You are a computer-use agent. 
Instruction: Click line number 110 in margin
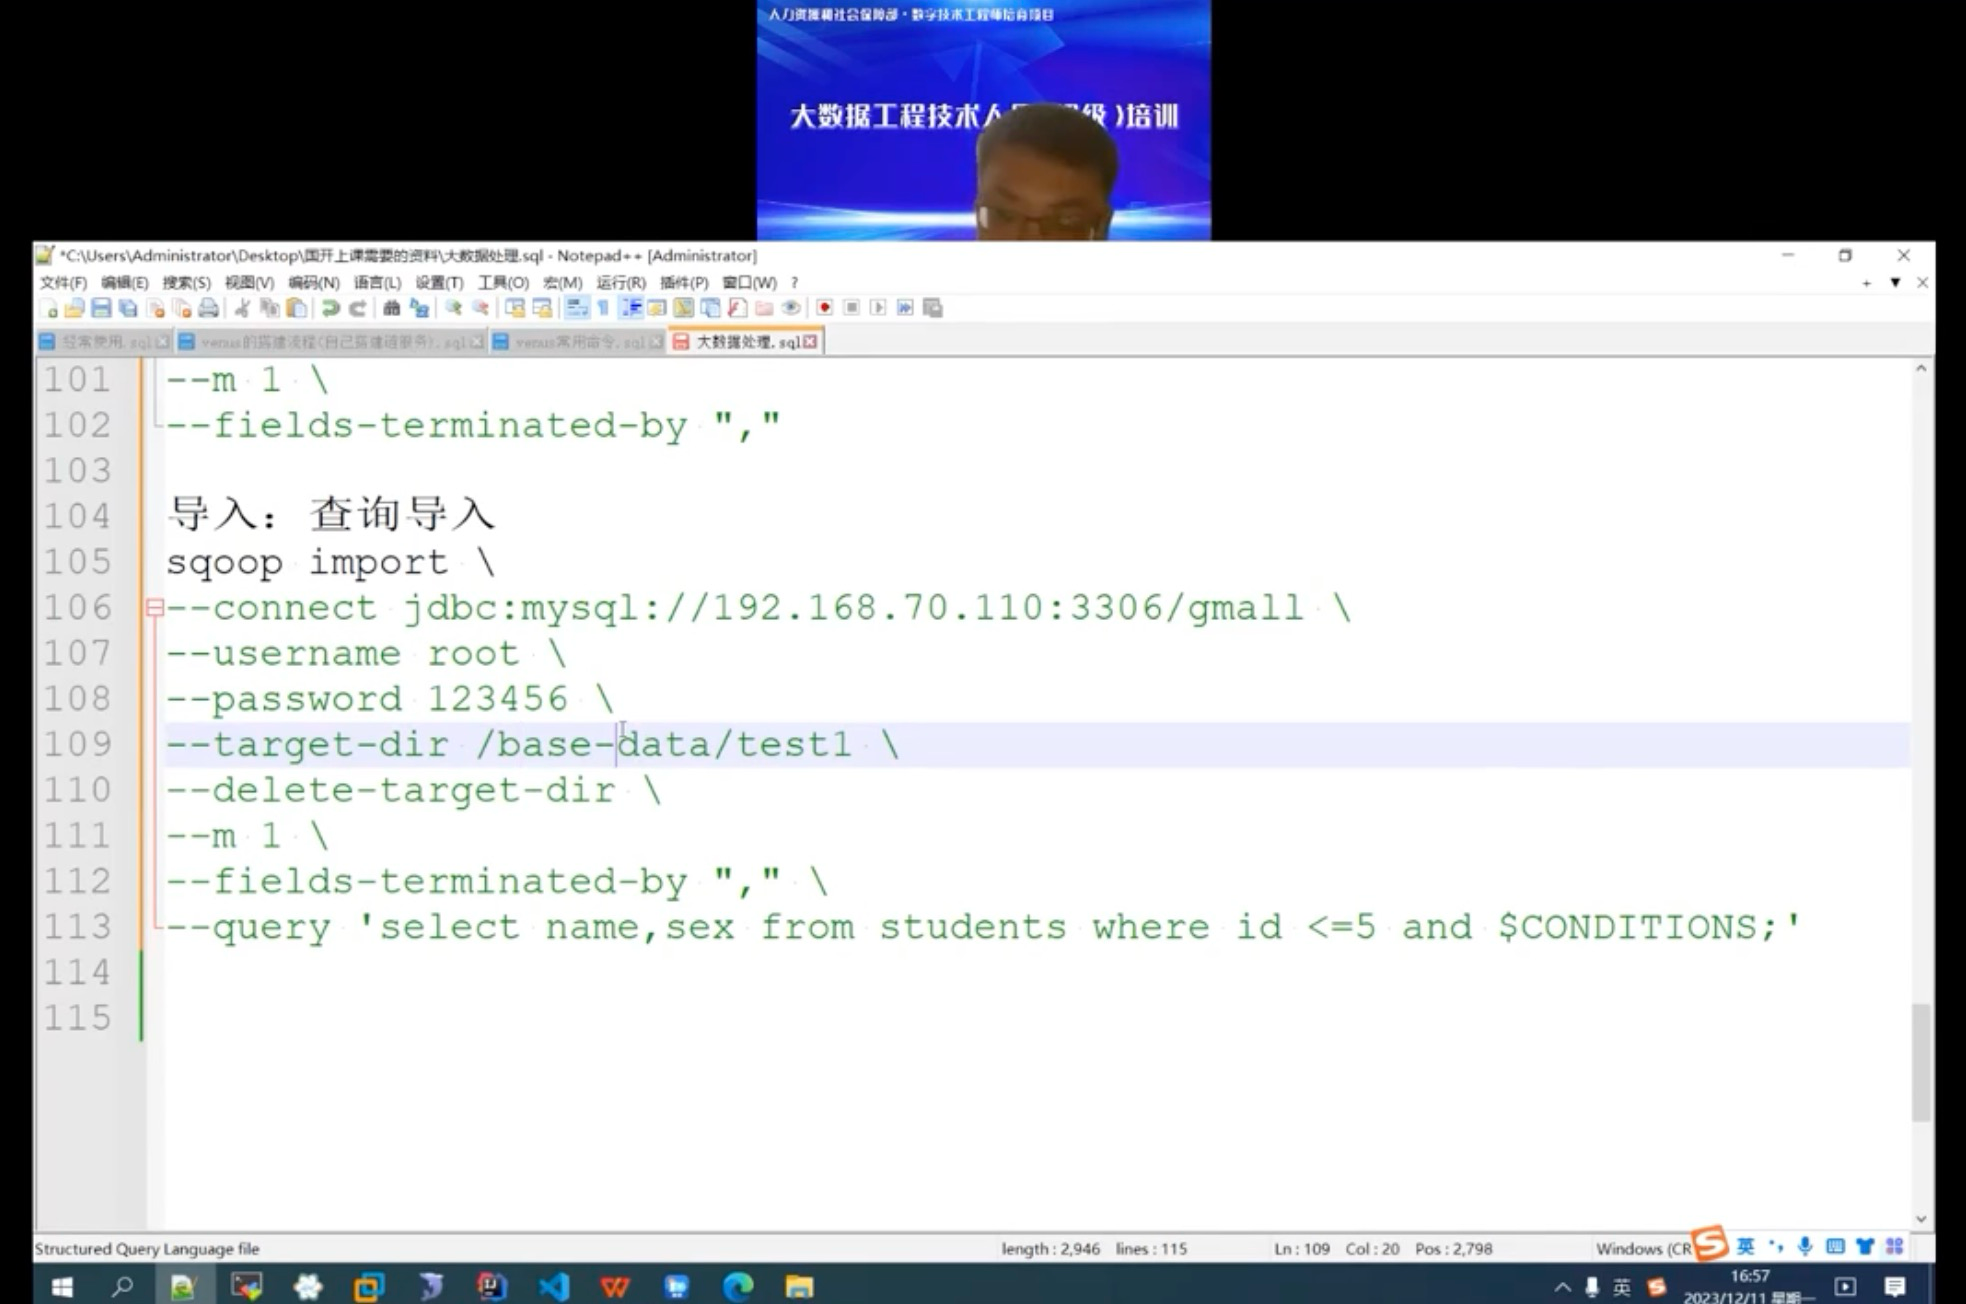[77, 790]
